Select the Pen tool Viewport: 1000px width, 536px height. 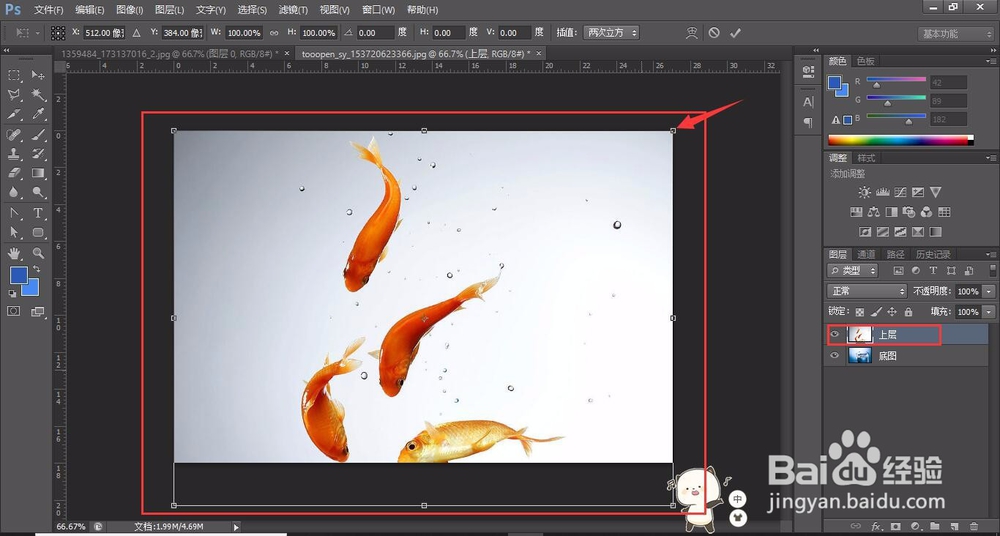coord(14,213)
